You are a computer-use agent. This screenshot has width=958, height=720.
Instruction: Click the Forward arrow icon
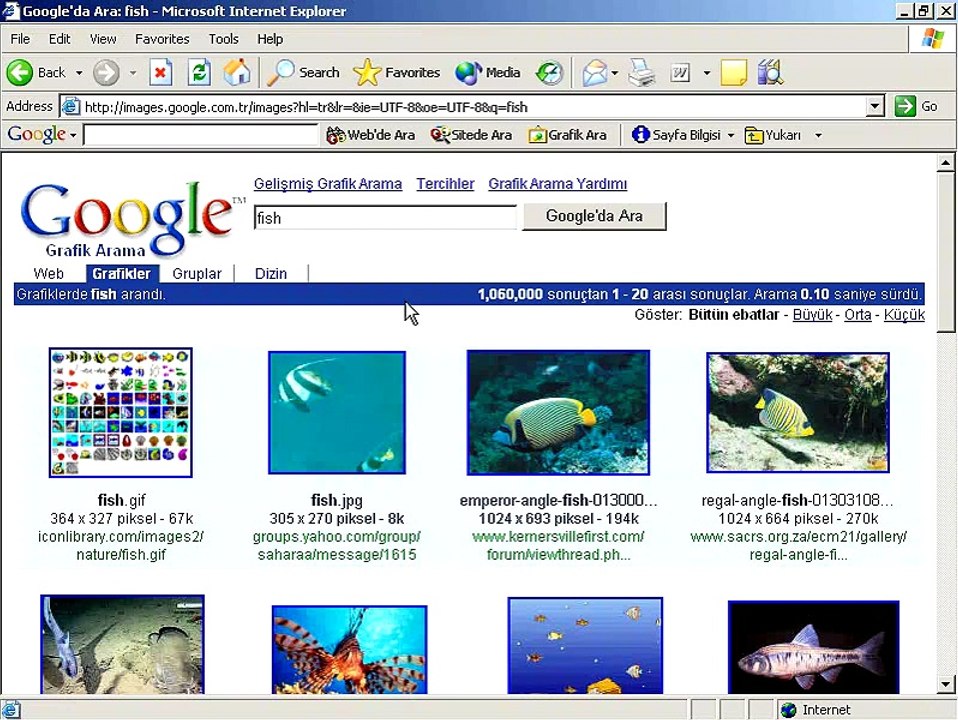[106, 73]
